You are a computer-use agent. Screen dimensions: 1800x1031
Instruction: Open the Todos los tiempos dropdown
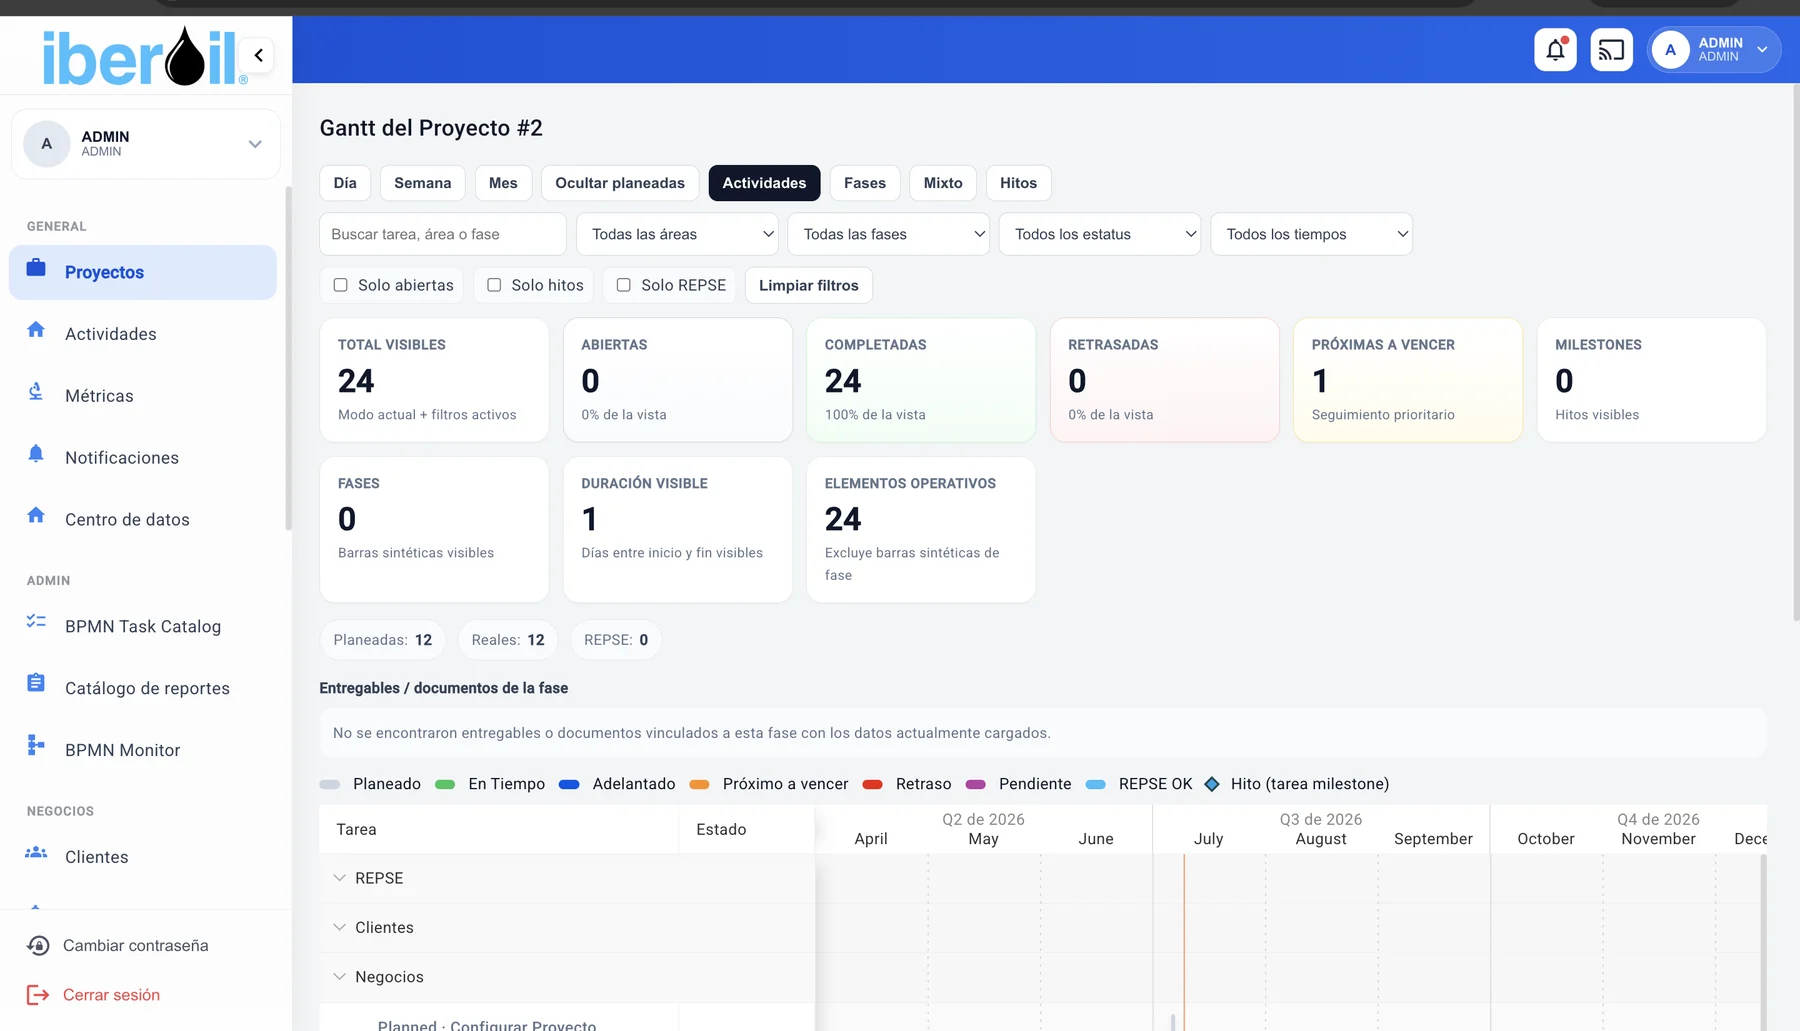pos(1312,234)
